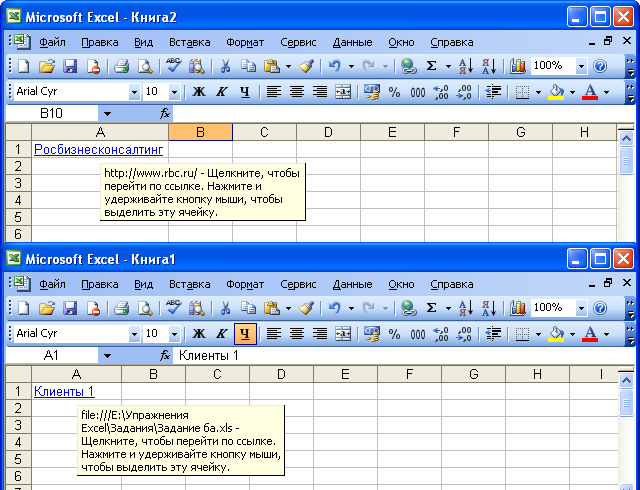Click Research books icon in Книга1 toolbar
The width and height of the screenshot is (640, 490).
pos(197,308)
